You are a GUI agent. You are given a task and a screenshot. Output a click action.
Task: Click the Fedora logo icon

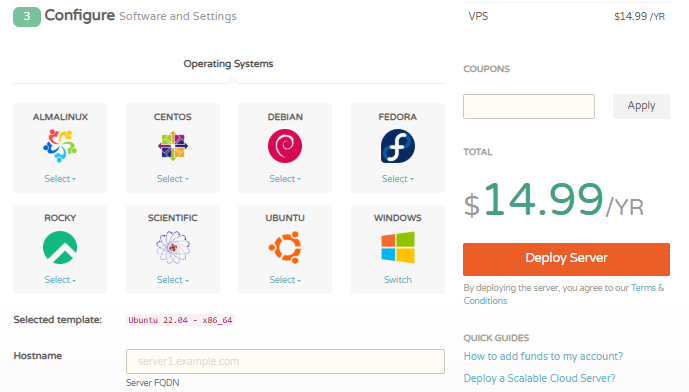[398, 146]
